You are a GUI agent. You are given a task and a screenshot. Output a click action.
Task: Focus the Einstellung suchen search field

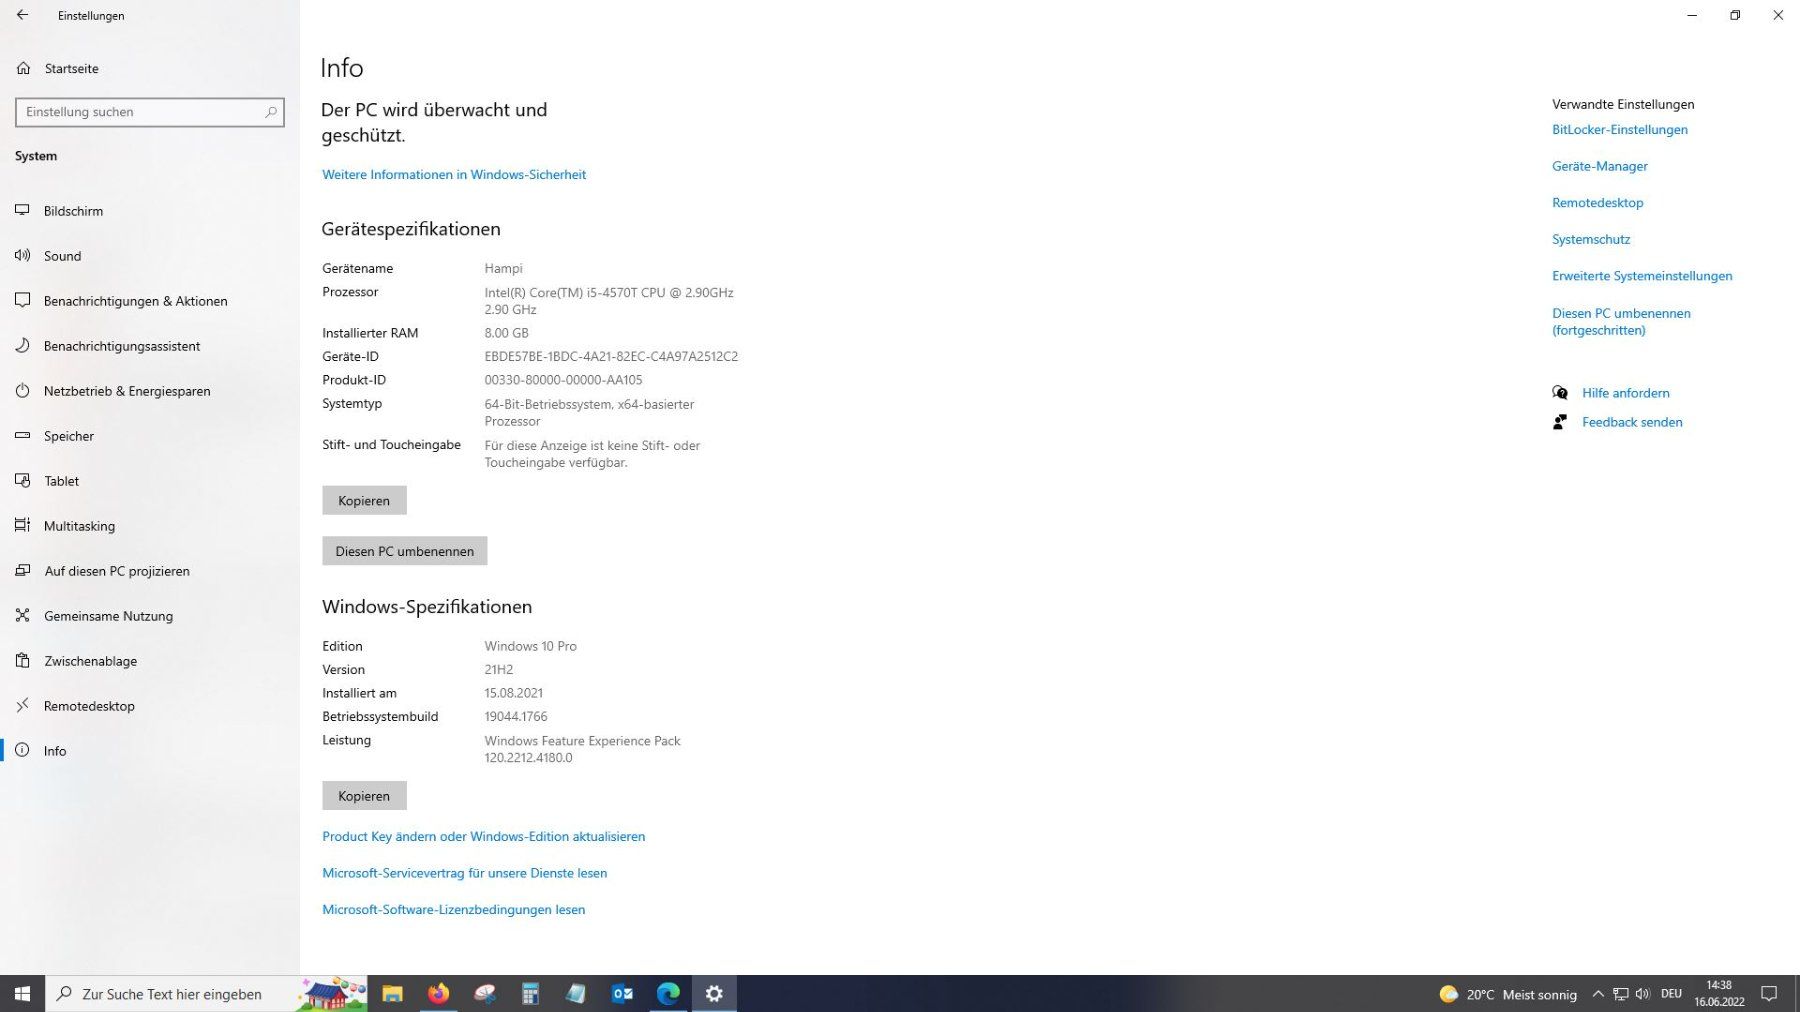150,112
